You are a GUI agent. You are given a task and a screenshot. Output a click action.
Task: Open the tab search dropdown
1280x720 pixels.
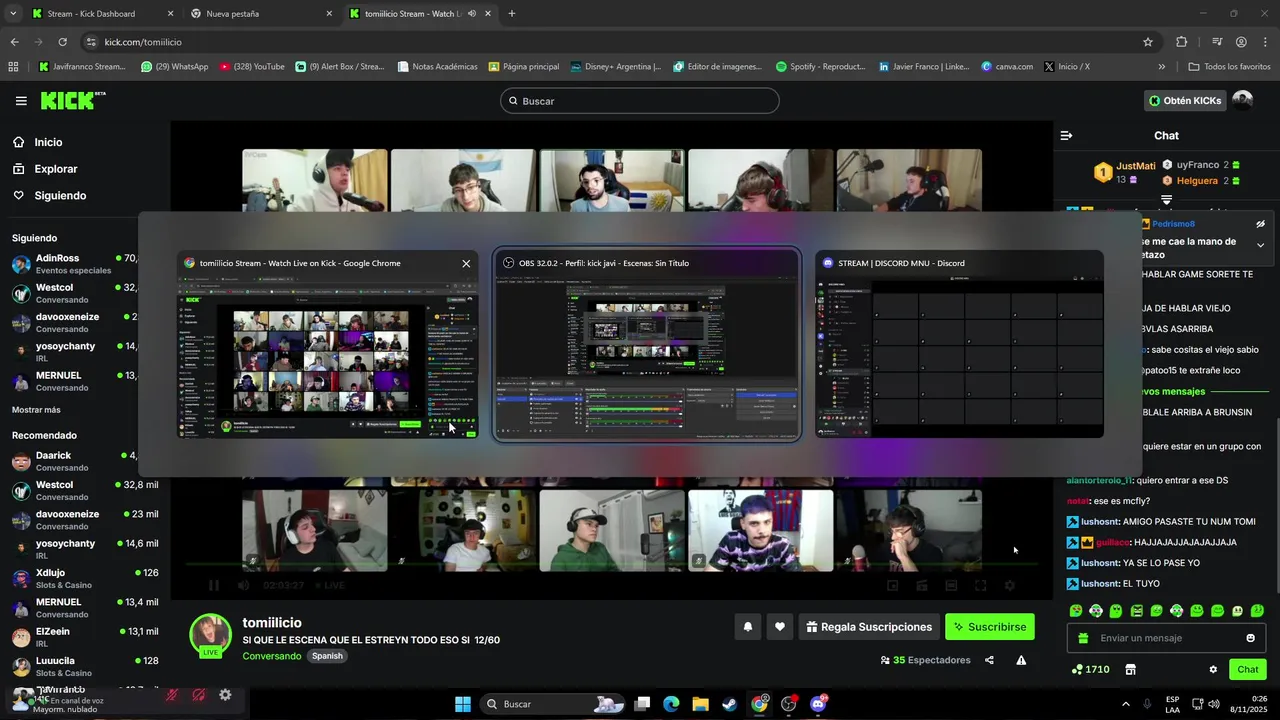pos(13,14)
